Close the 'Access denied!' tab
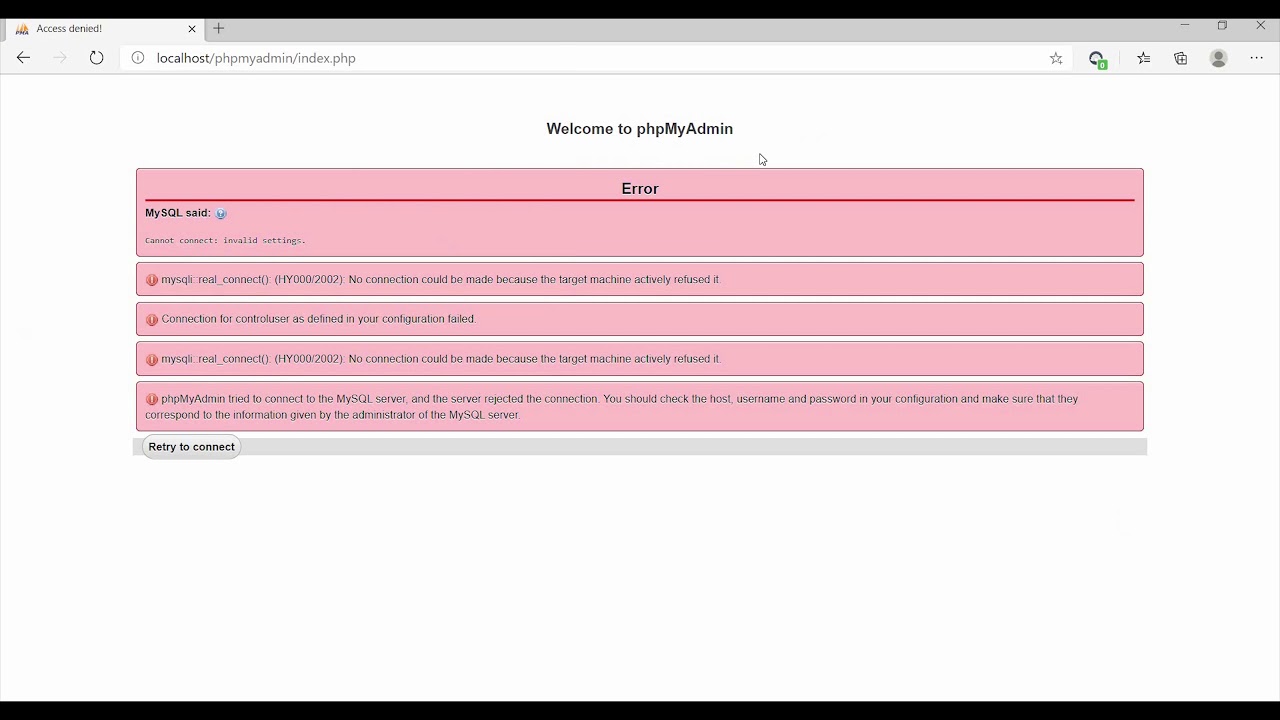 pos(192,29)
